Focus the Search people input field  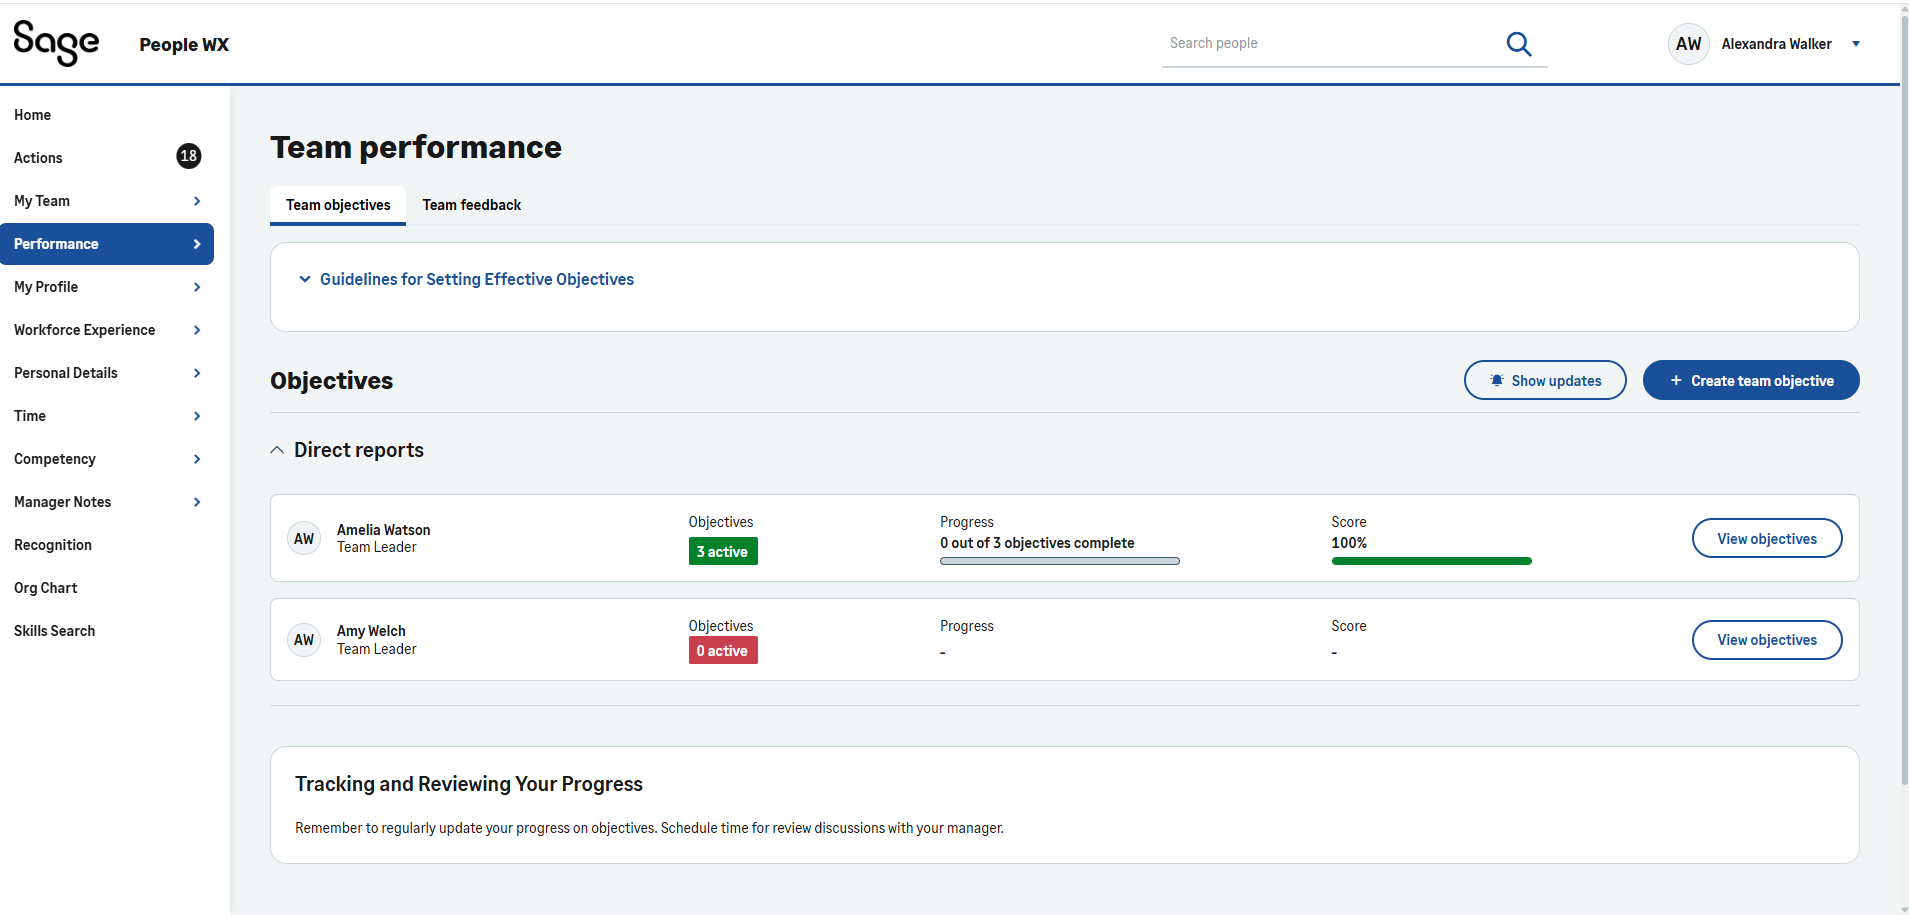pyautogui.click(x=1330, y=44)
